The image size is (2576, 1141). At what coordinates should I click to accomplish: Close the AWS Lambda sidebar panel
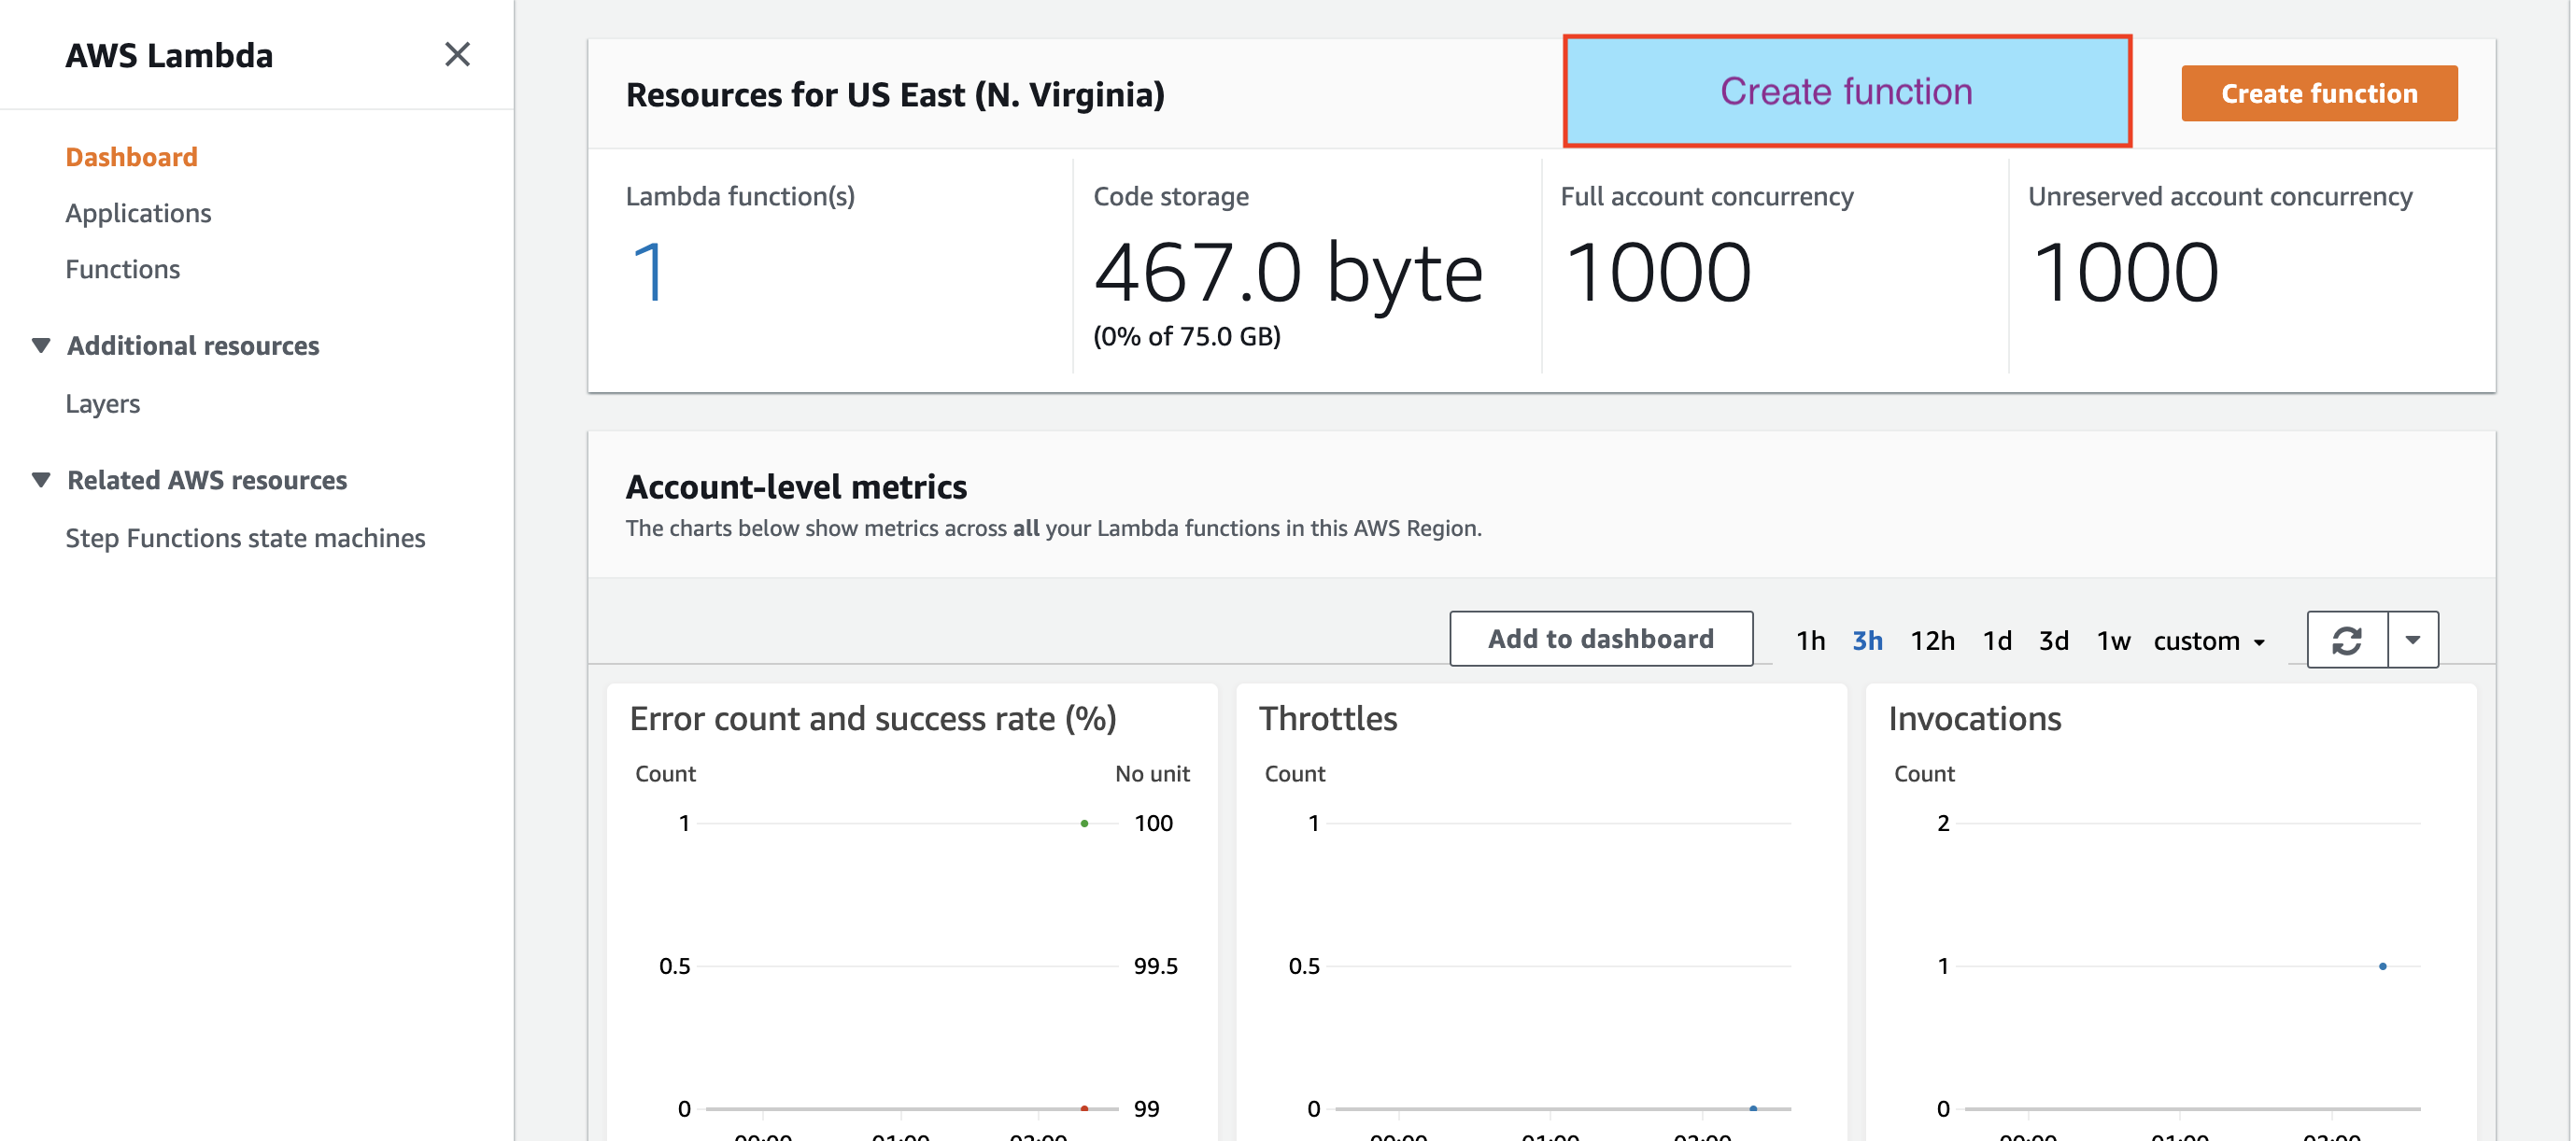tap(457, 54)
